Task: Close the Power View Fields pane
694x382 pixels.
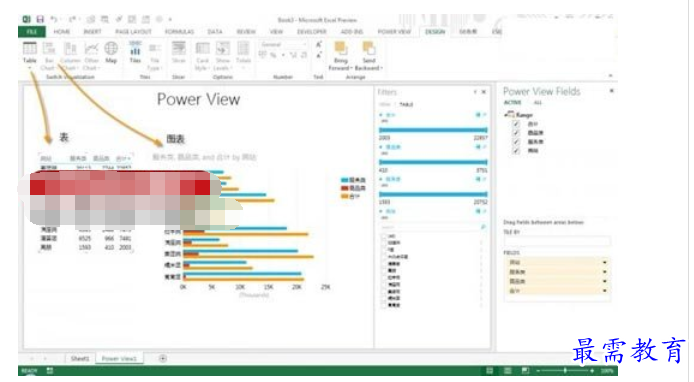Action: pyautogui.click(x=612, y=91)
